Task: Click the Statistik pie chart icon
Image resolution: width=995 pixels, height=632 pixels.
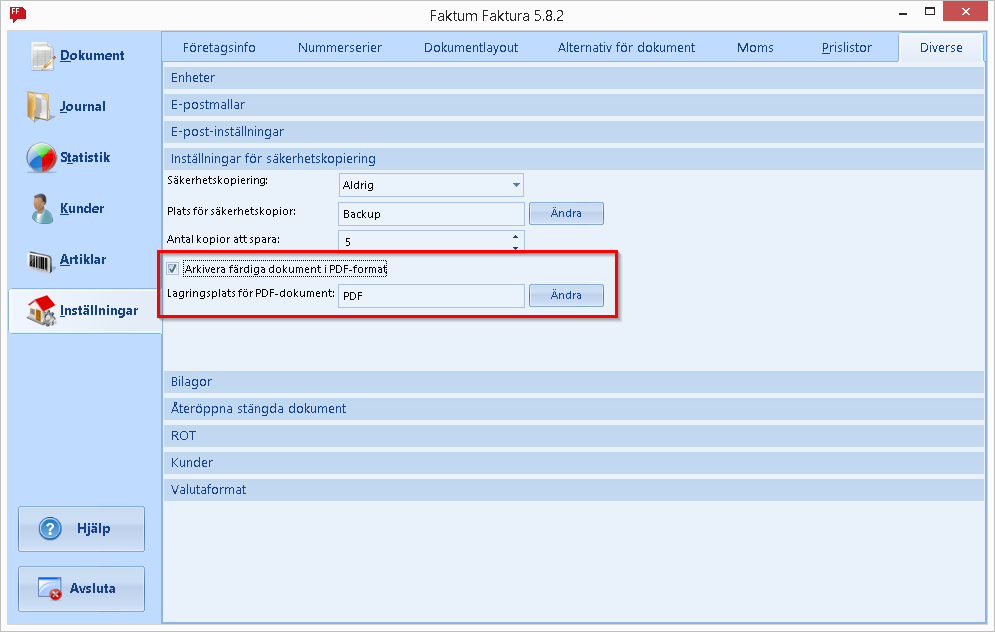Action: (x=41, y=157)
